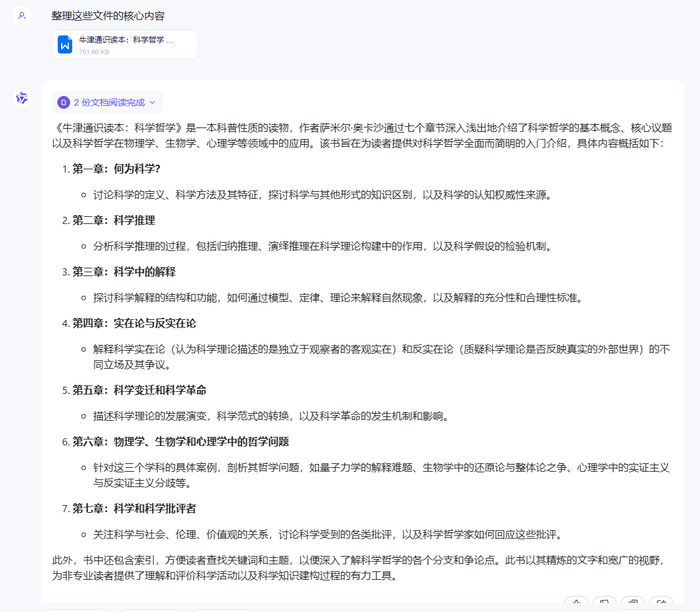Click the heading 第二章：科学推理
The image size is (700, 612).
pyautogui.click(x=113, y=221)
